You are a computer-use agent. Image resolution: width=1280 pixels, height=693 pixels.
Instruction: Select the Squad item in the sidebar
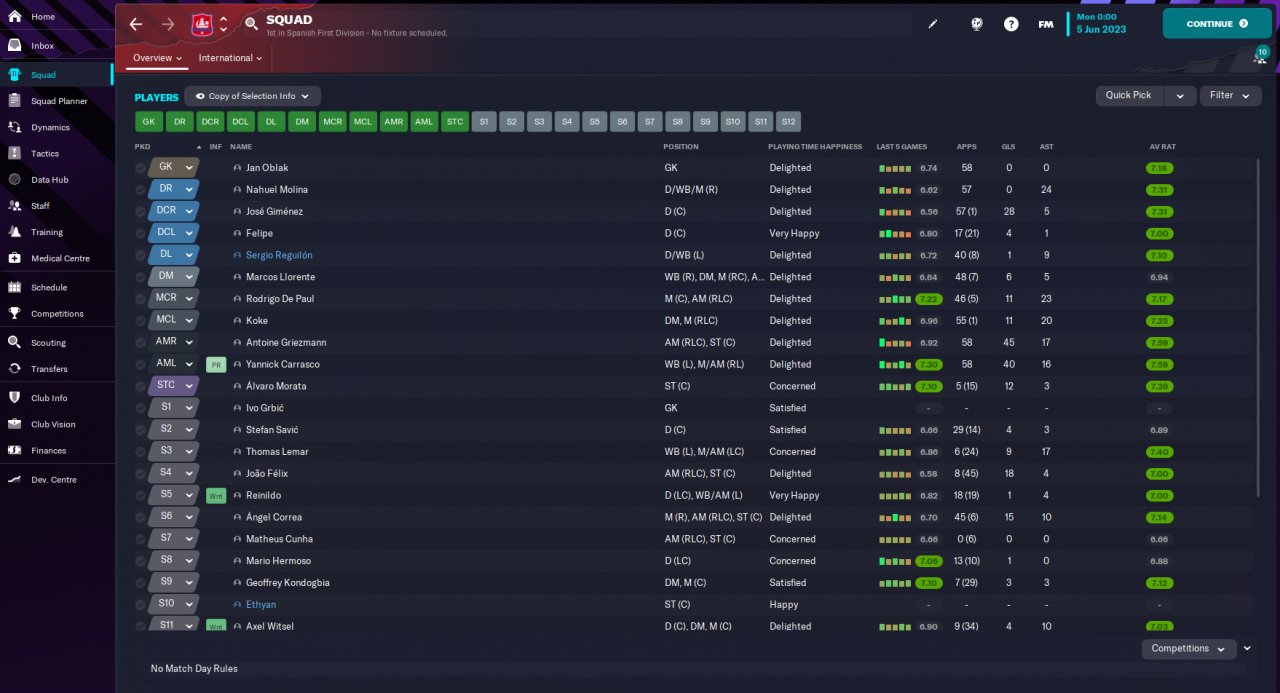click(x=57, y=75)
